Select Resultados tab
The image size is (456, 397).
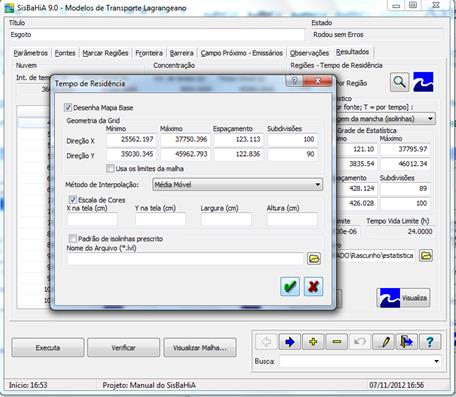point(352,52)
